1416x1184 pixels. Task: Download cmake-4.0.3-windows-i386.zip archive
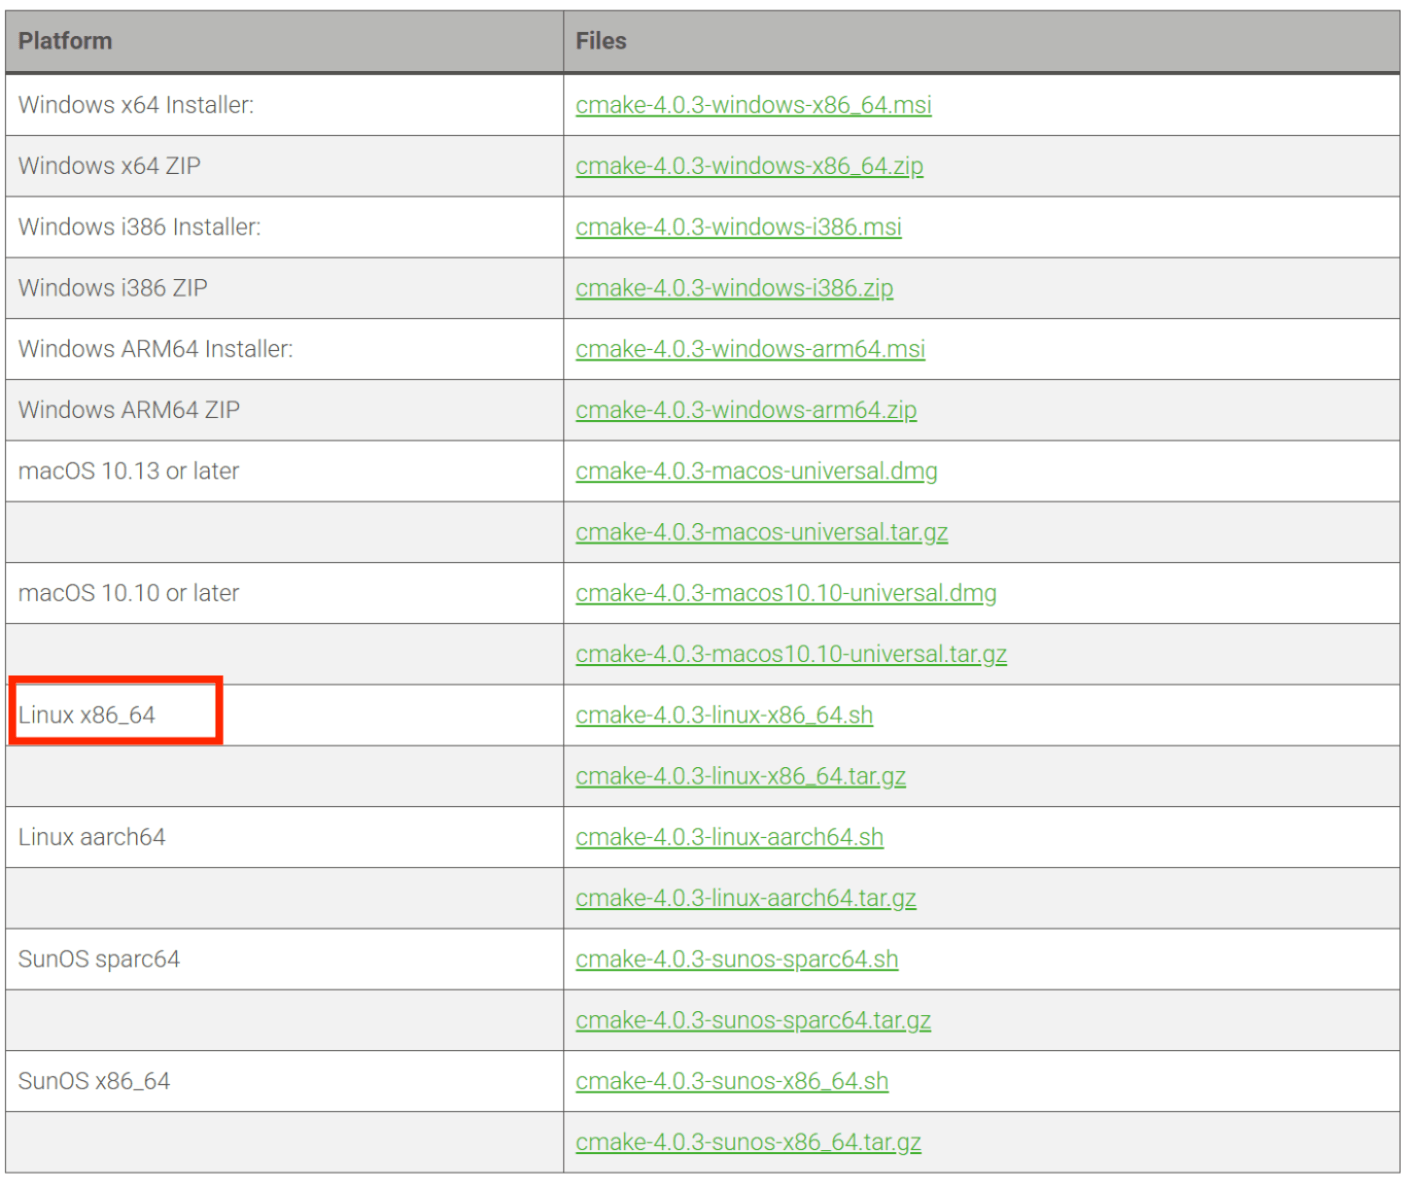(x=733, y=288)
